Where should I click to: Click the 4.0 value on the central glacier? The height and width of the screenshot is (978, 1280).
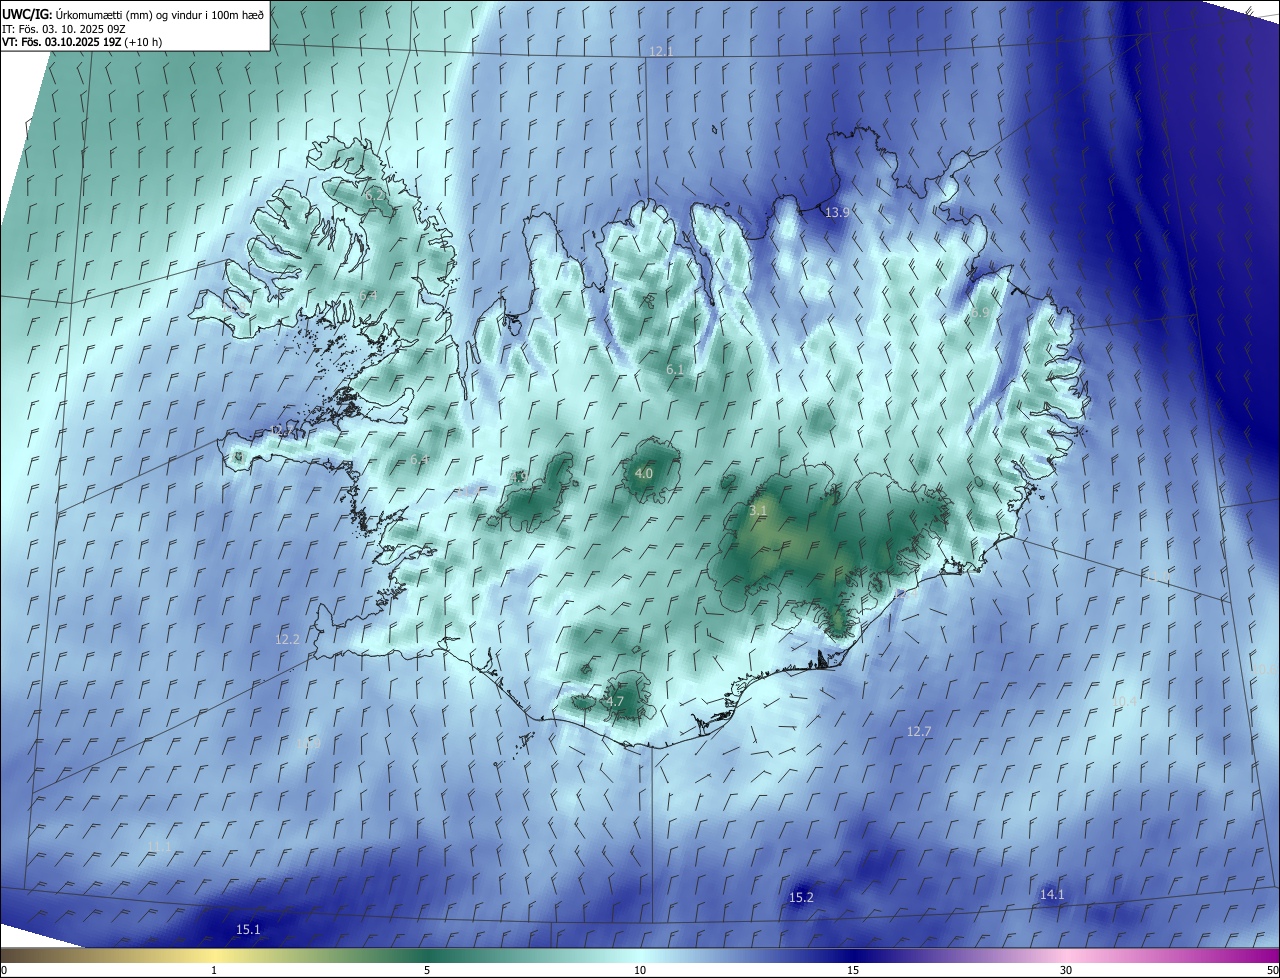(x=643, y=473)
